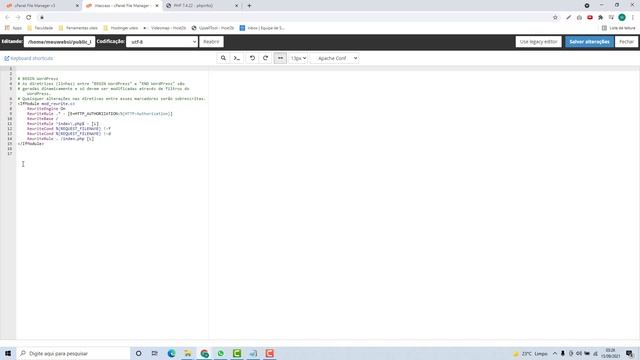
Task: Click the Reabrir button
Action: [211, 42]
